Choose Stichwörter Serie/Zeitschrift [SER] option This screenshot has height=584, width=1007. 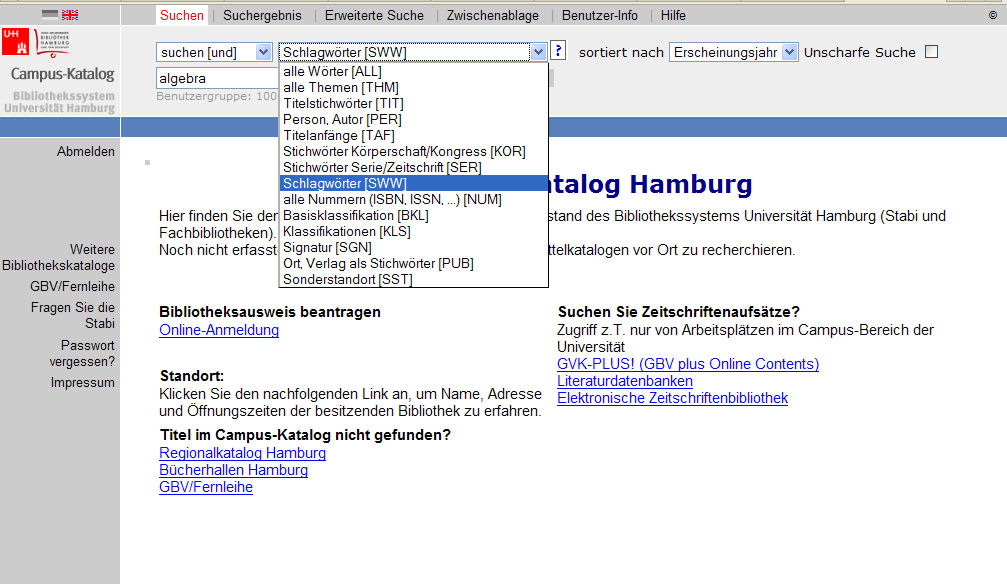point(414,168)
